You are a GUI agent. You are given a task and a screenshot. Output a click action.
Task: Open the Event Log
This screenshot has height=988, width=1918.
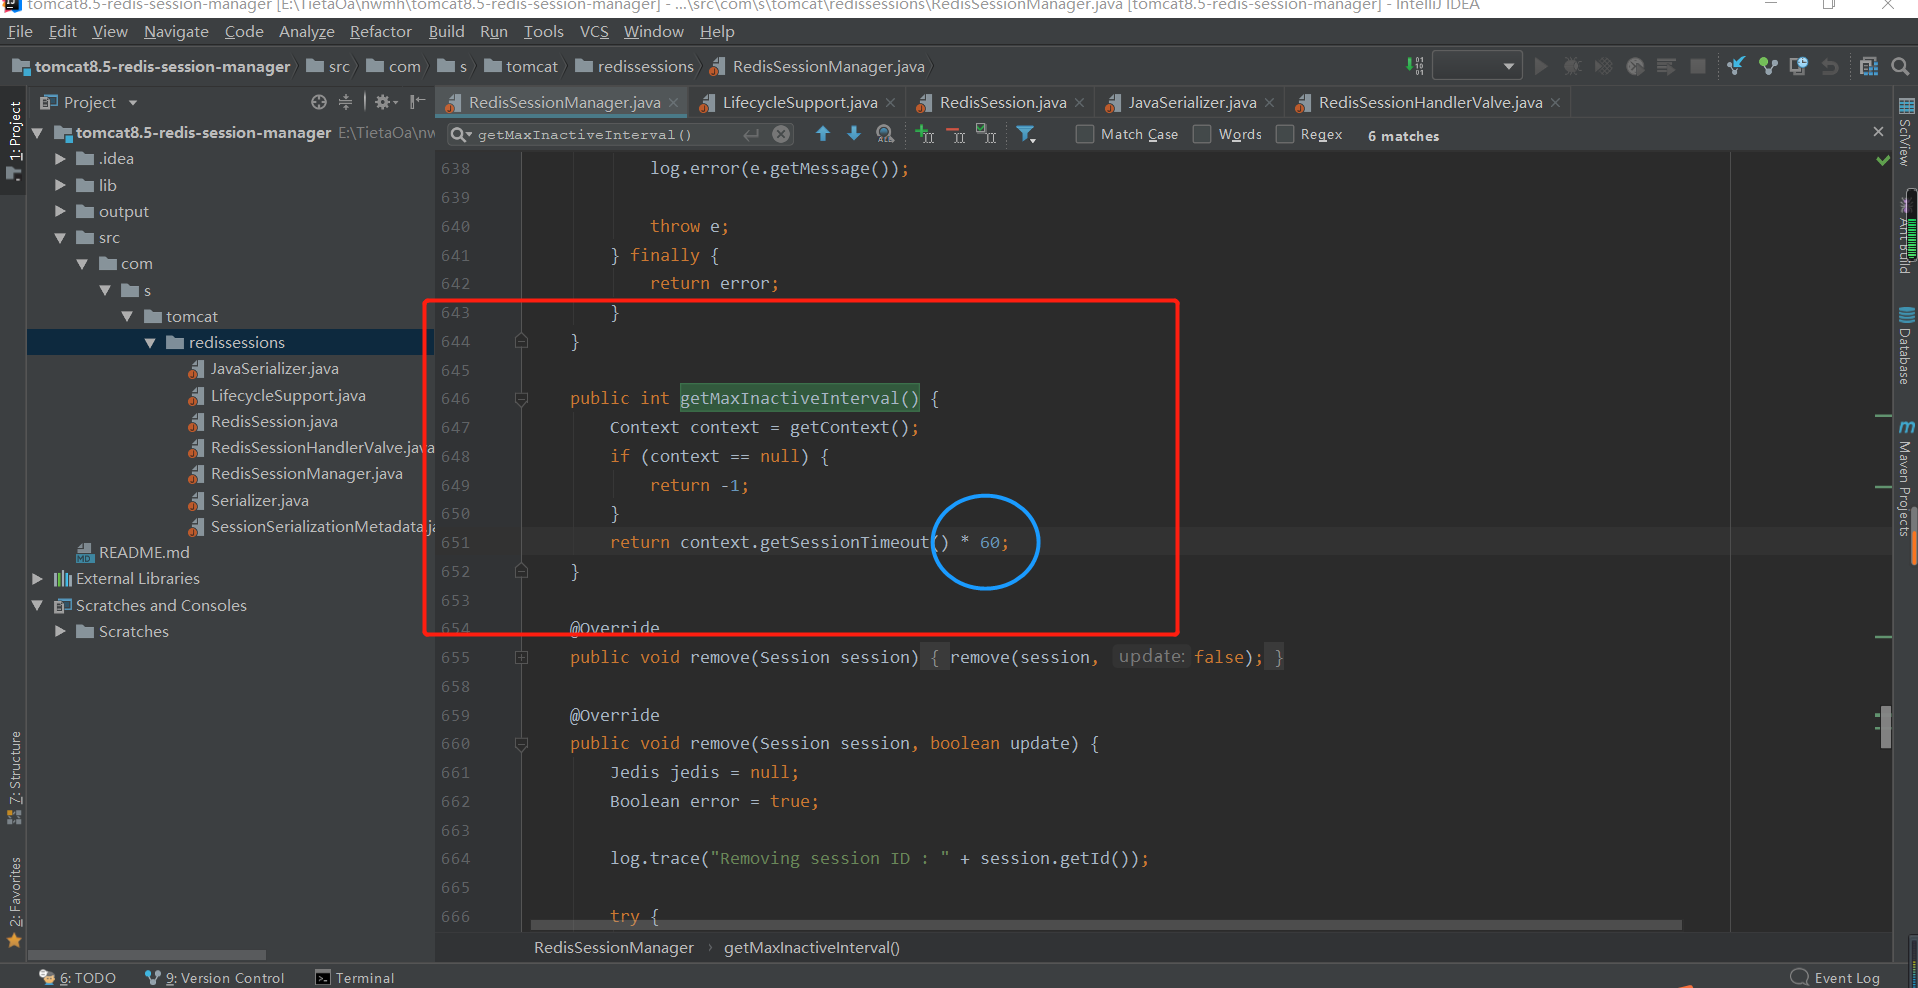coord(1836,978)
